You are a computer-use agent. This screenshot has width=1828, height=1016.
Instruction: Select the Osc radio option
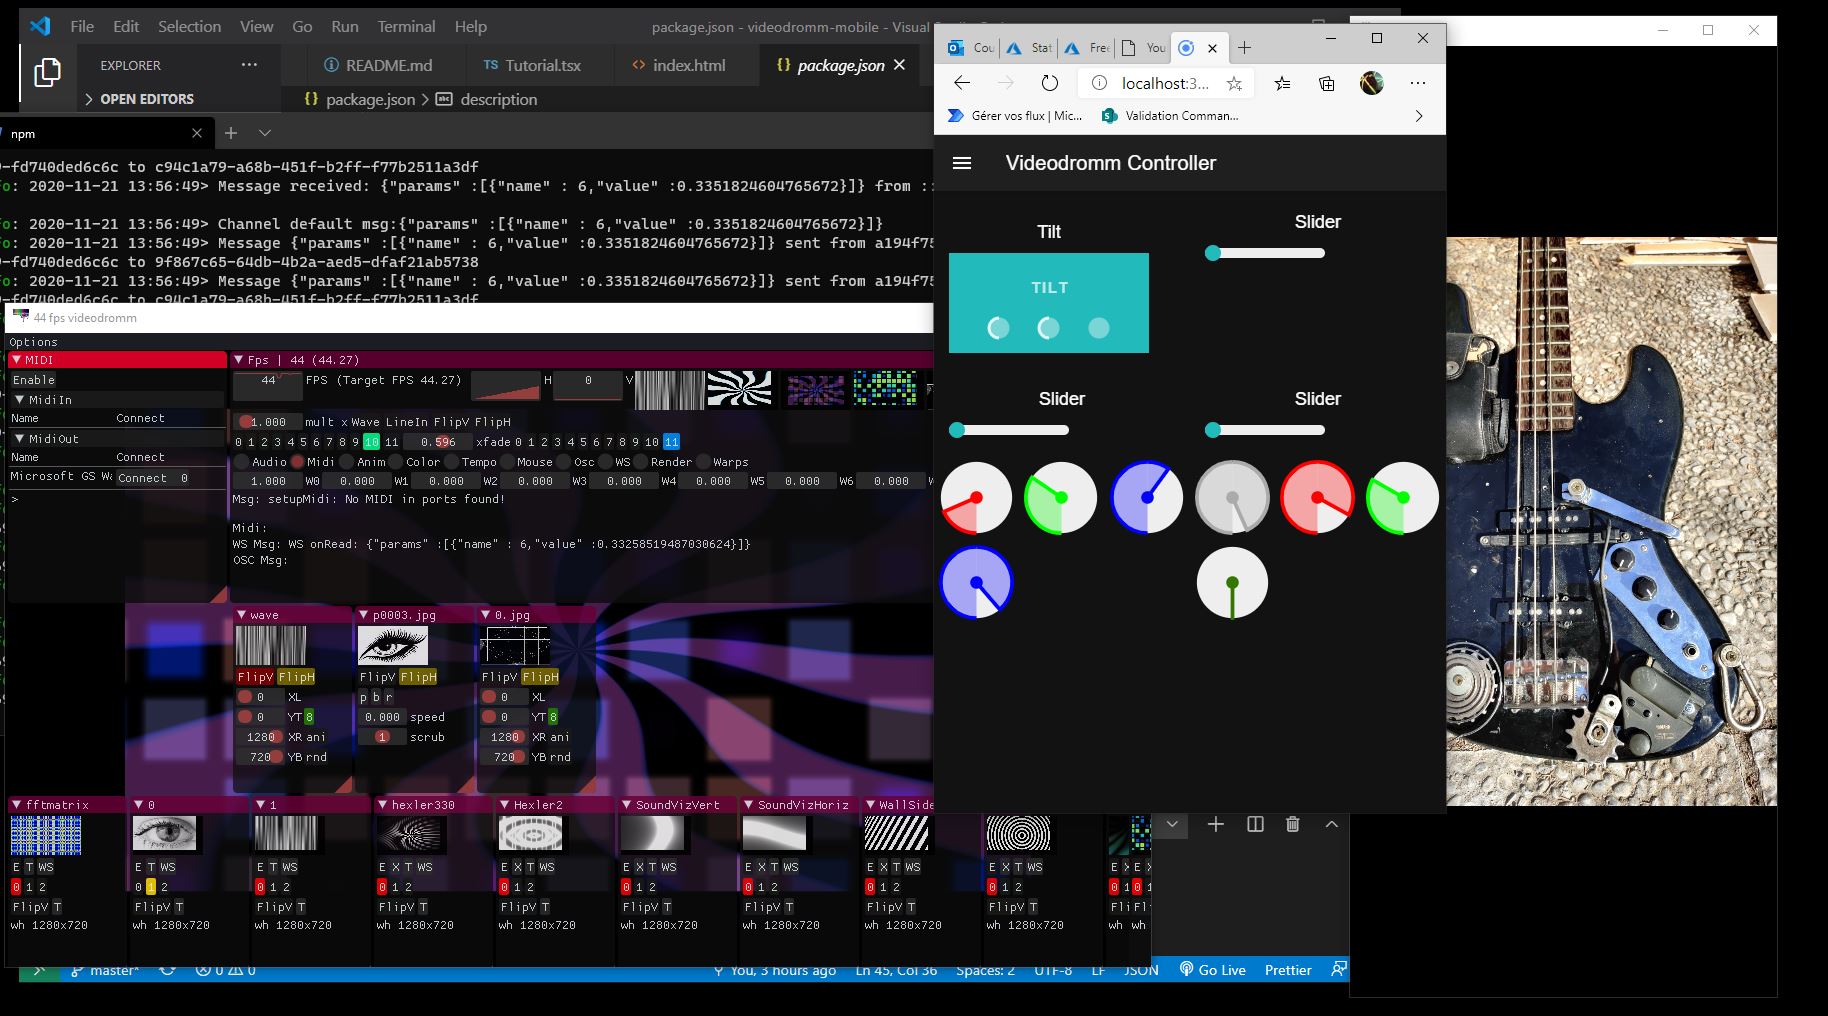tap(563, 462)
